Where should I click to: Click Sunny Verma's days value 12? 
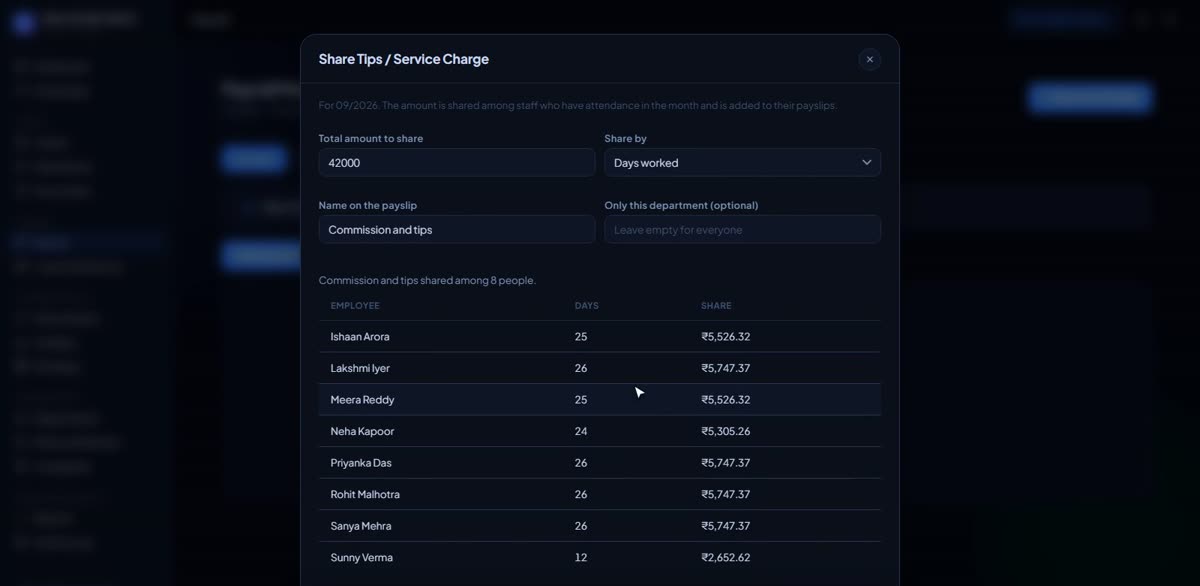(x=581, y=557)
